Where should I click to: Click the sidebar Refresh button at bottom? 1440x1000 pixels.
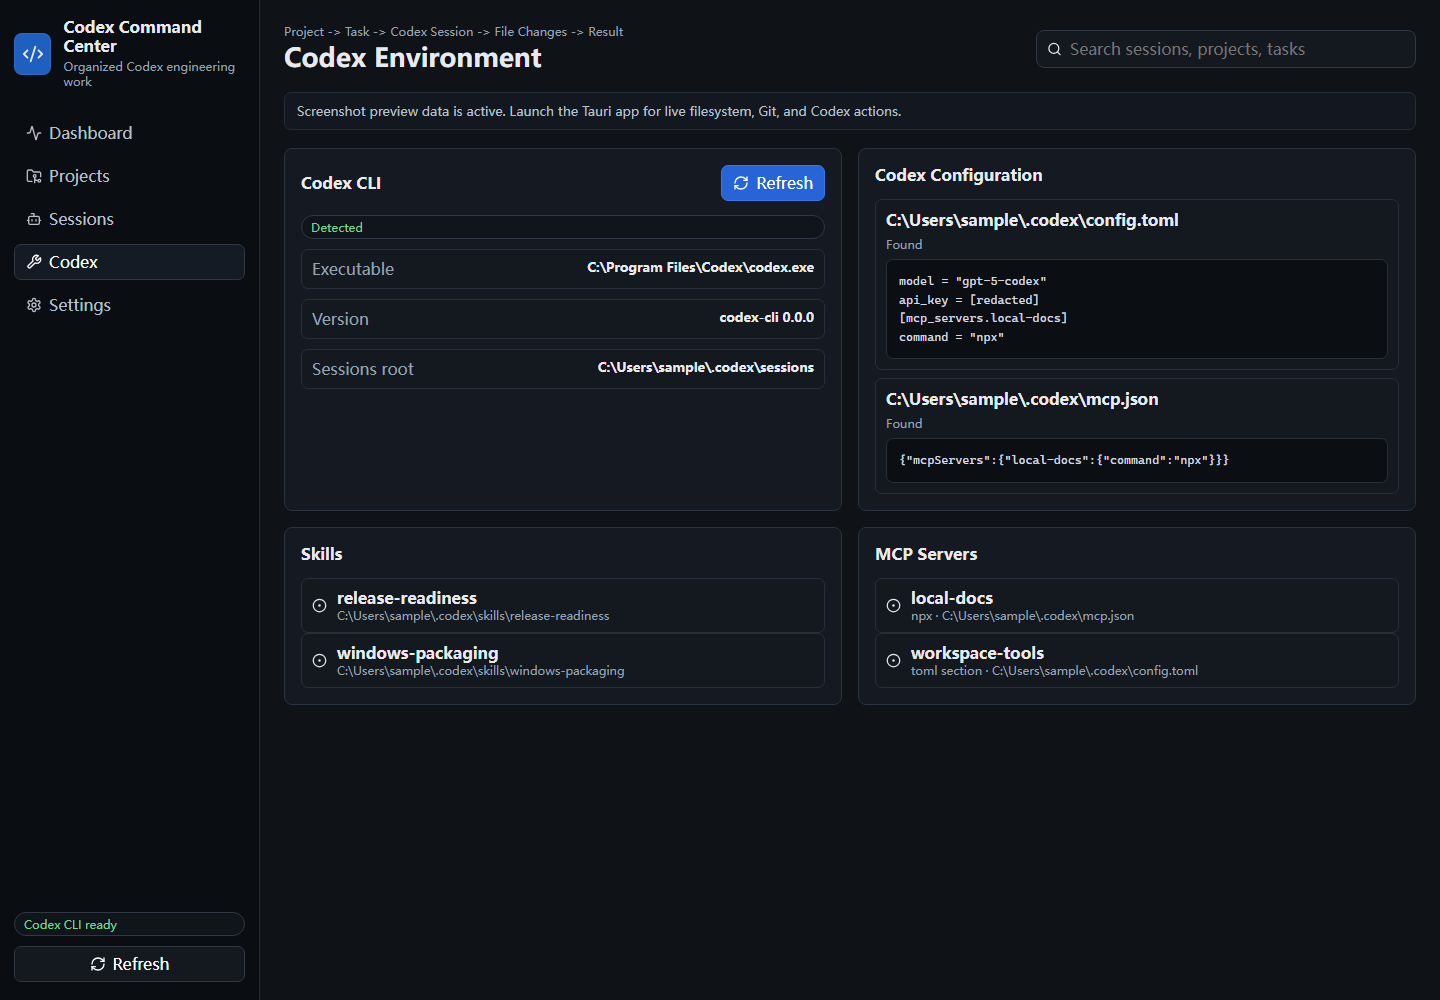tap(129, 964)
